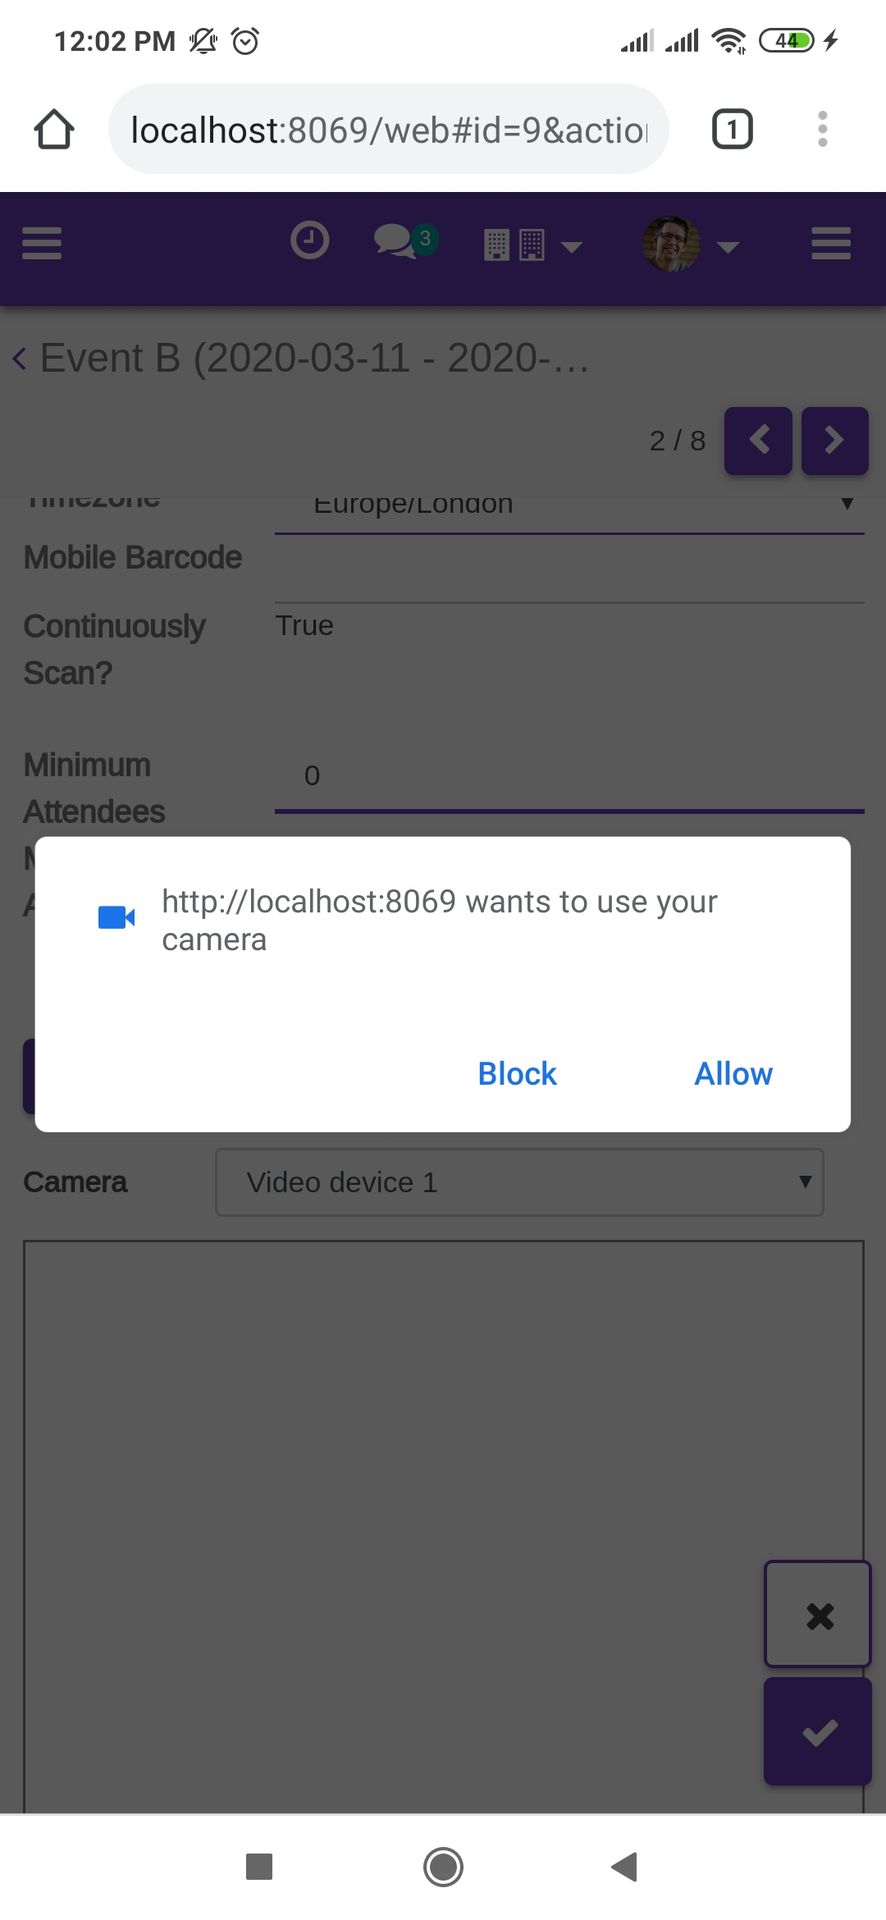The height and width of the screenshot is (1920, 886).
Task: Open the right-side hamburger menu
Action: pos(831,243)
